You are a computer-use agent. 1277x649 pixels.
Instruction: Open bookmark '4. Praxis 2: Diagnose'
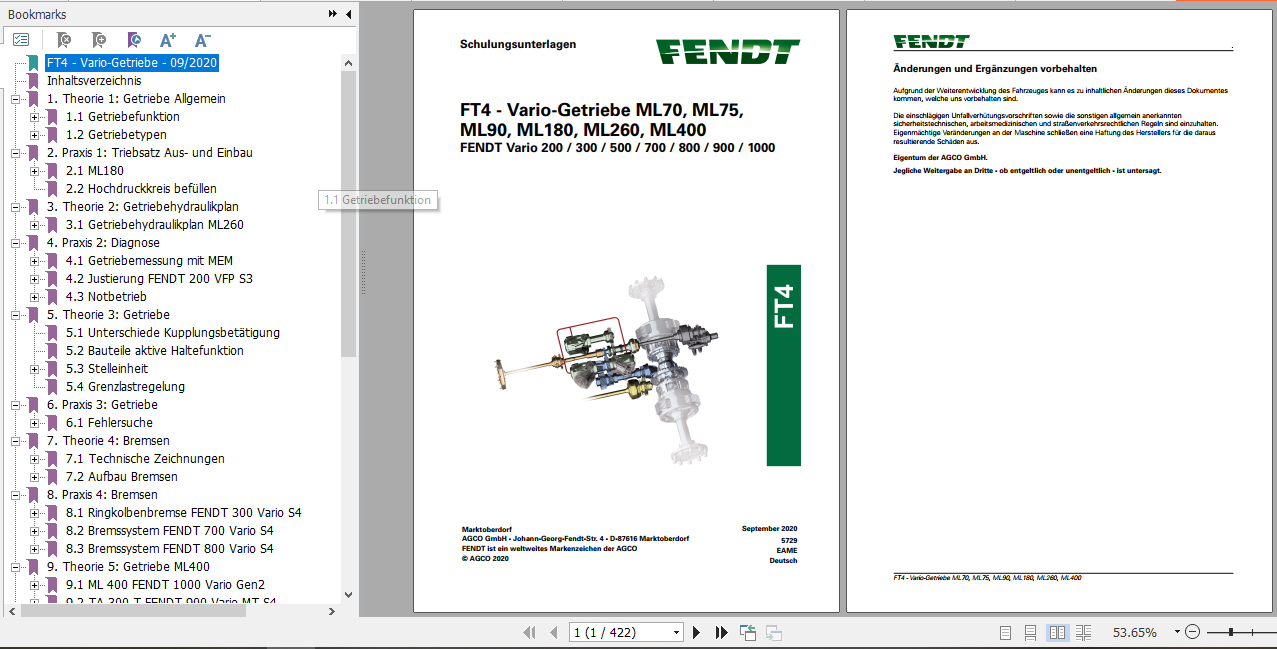pos(103,243)
